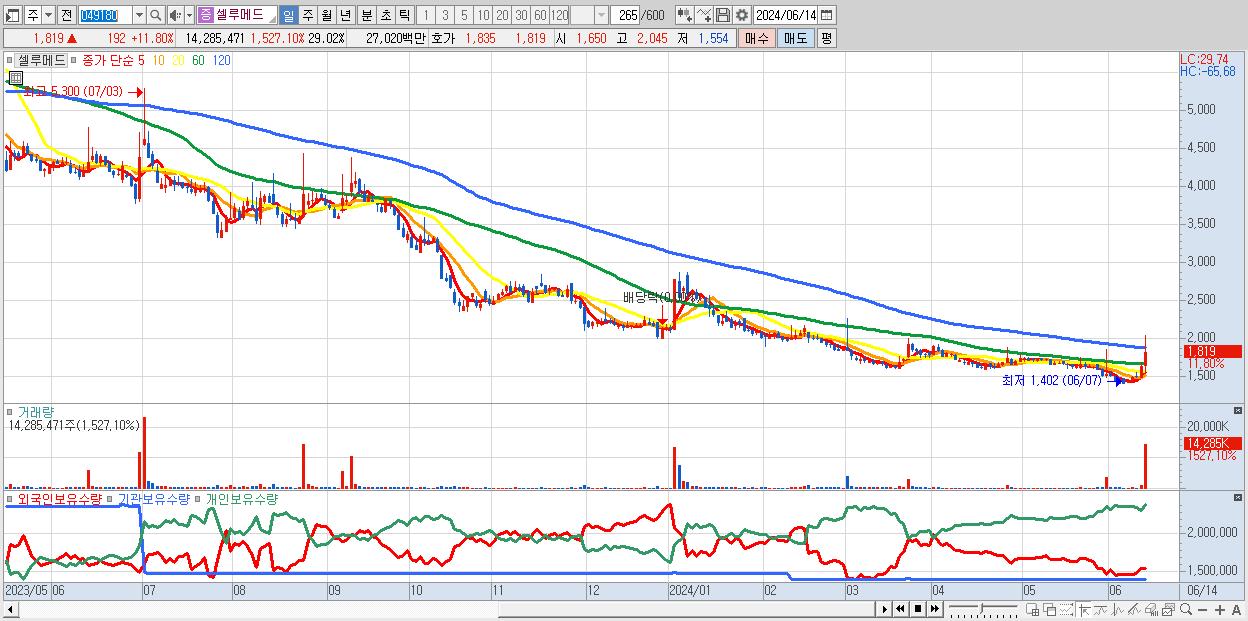Click the bar count field showing 265
Screen dimensions: 1248x621
click(627, 16)
